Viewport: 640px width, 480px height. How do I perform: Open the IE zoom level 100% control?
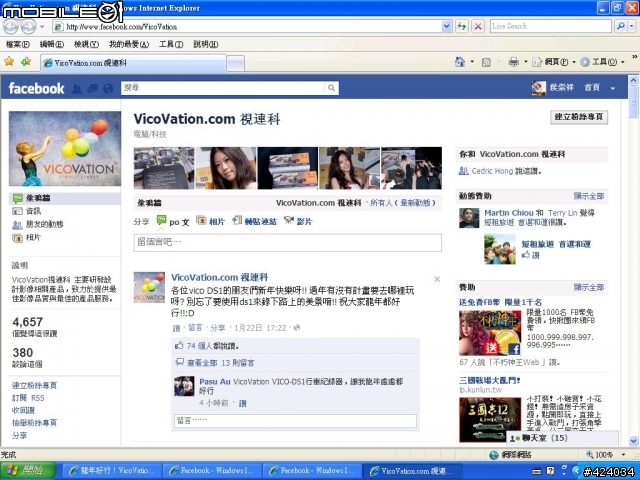[605, 454]
